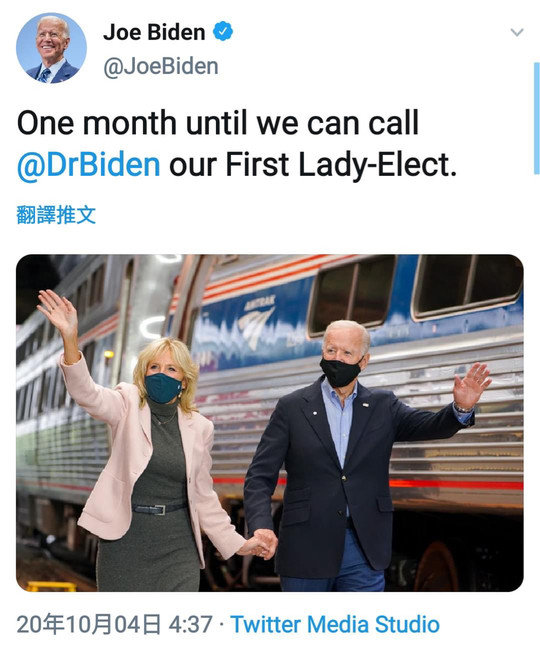Image resolution: width=540 pixels, height=652 pixels.
Task: Open the Joe Biden display name
Action: coord(154,32)
